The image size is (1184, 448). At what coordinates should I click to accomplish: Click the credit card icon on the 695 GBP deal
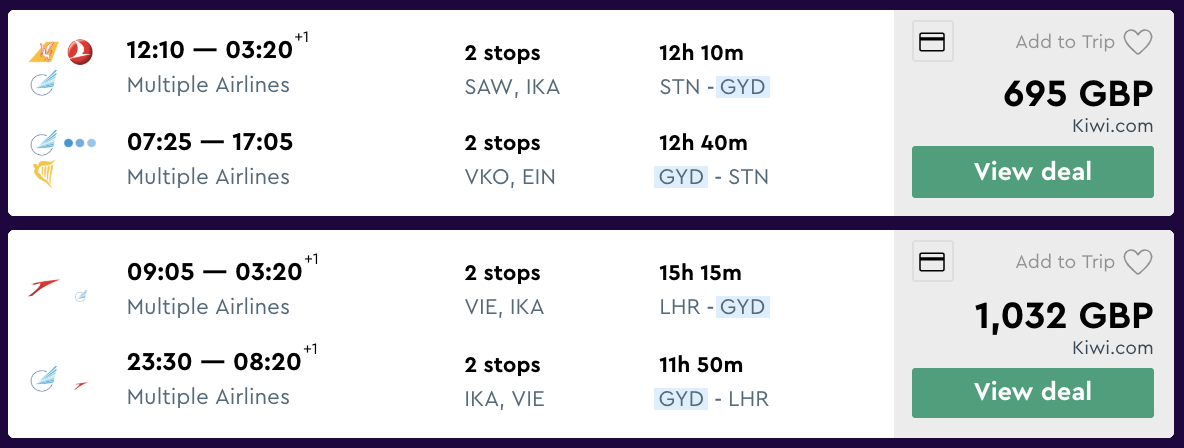click(x=933, y=42)
